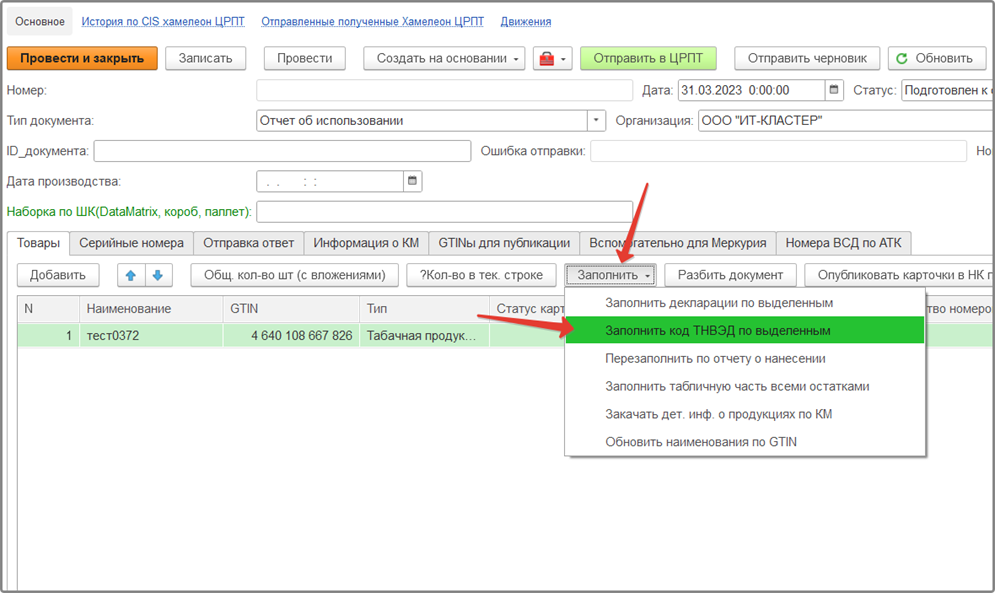Click the N column header
Viewport: 995px width, 593px height.
tap(48, 309)
